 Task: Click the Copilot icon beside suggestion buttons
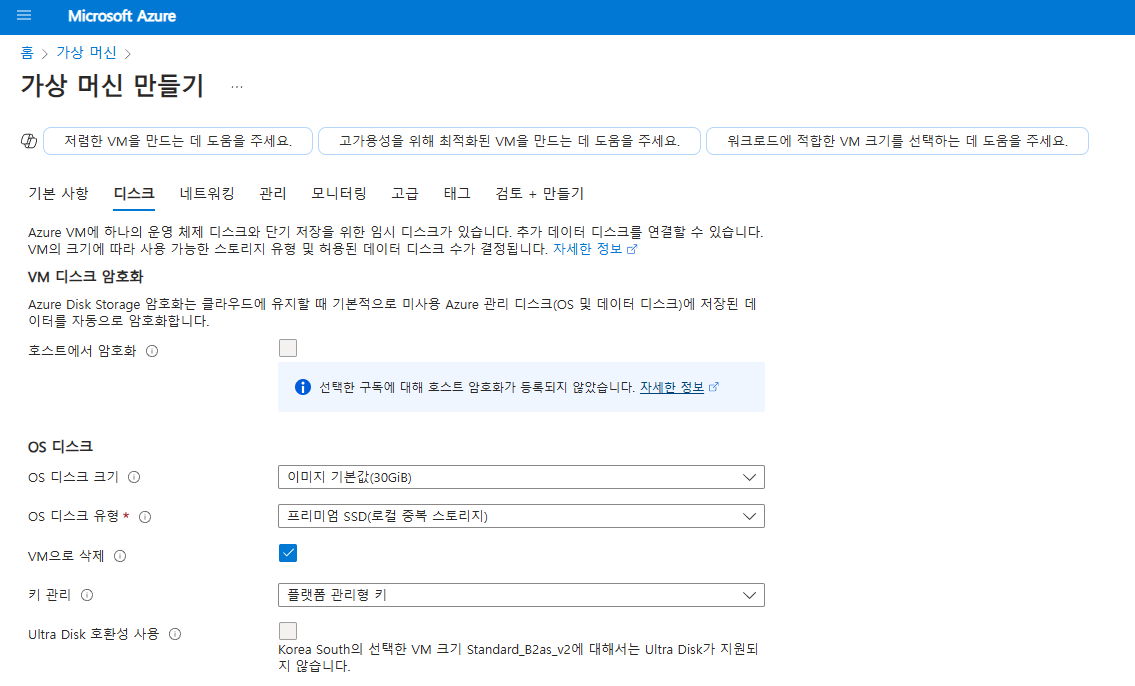click(29, 141)
